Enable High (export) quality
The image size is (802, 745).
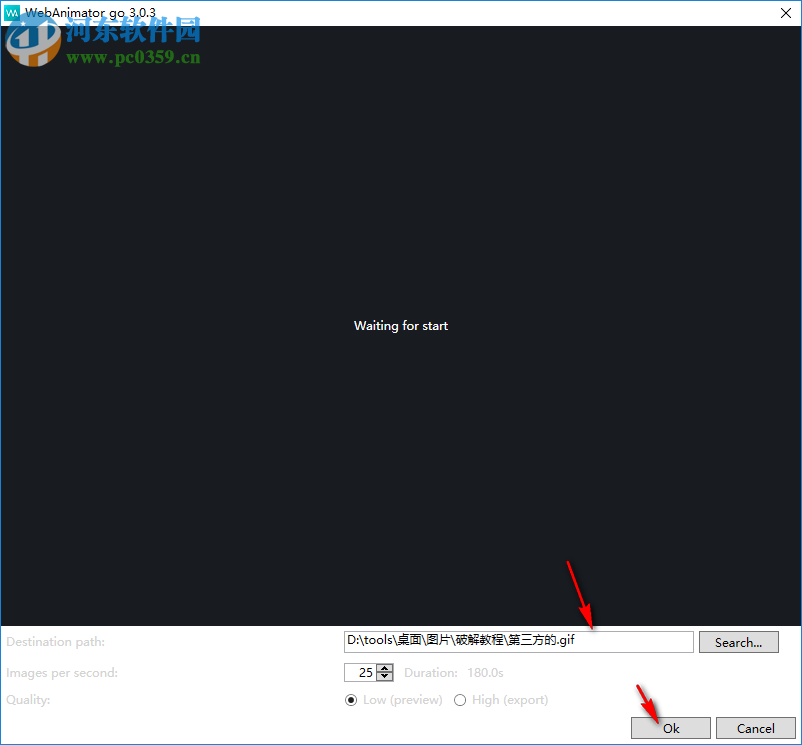(x=460, y=699)
